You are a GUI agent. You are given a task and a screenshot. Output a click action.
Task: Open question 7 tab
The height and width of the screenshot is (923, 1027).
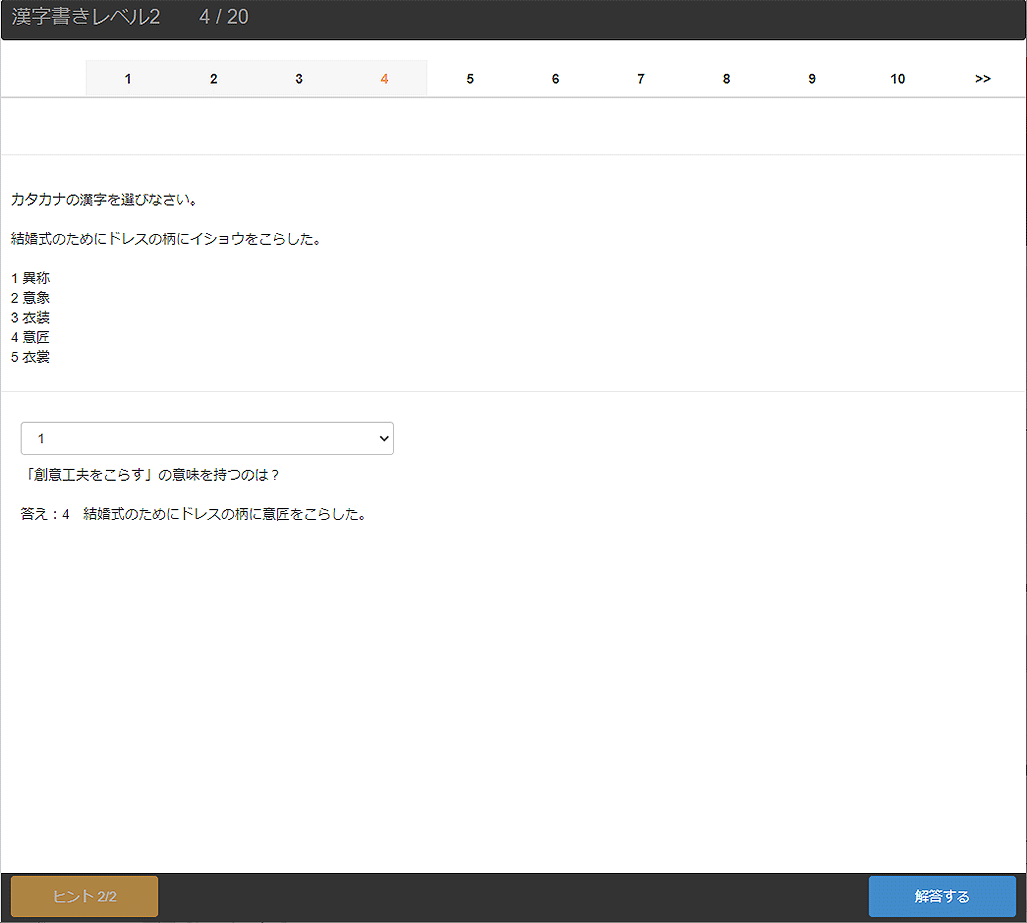641,79
